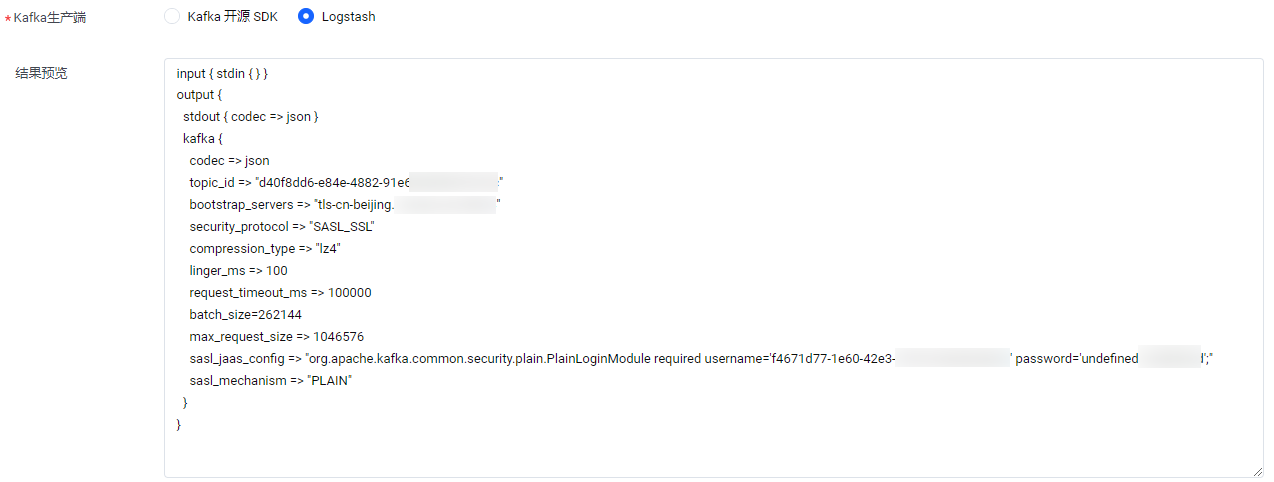
Task: Click the 'input { stdin { } }' line
Action: click(x=222, y=73)
